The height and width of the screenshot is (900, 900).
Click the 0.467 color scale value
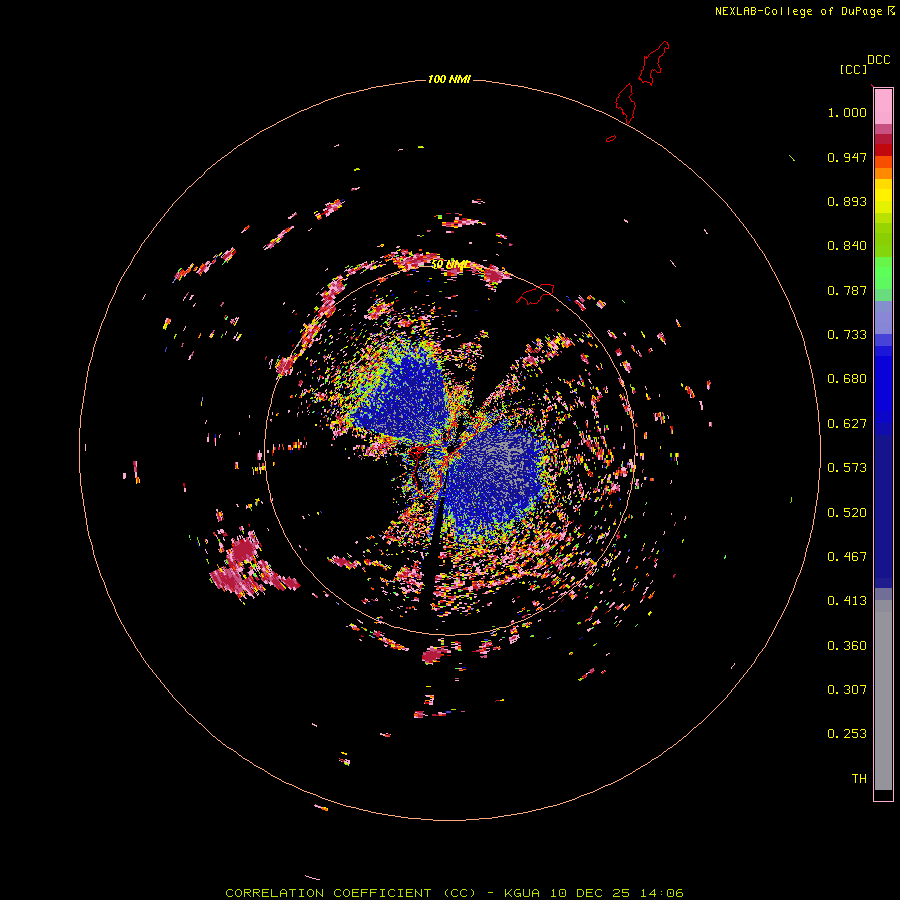tap(847, 557)
